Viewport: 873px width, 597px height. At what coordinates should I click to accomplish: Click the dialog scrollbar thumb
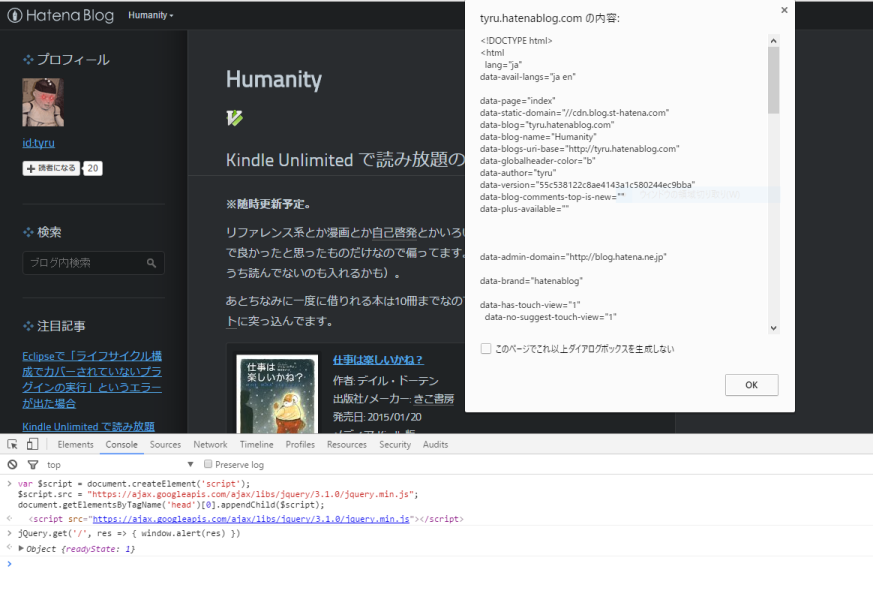click(773, 80)
